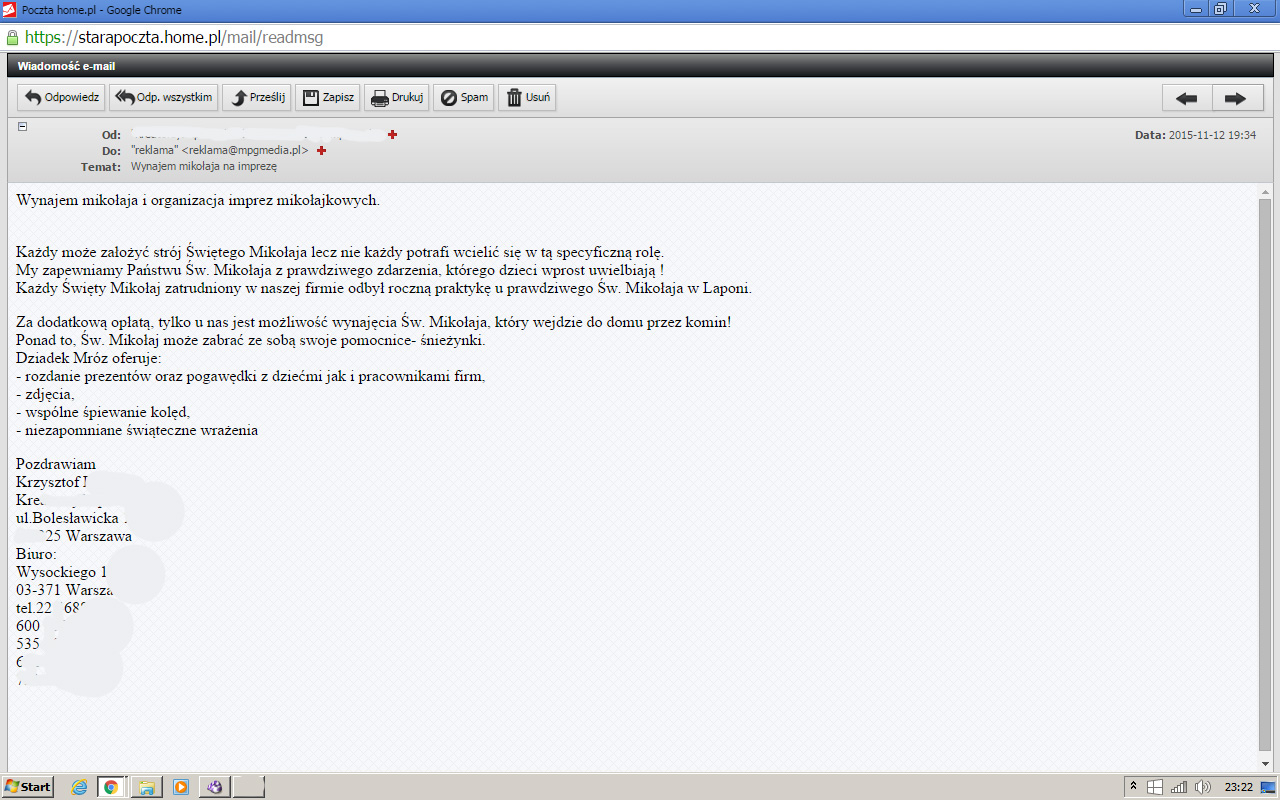Click the scrollbar down arrow
The image size is (1280, 800).
pyautogui.click(x=1265, y=764)
